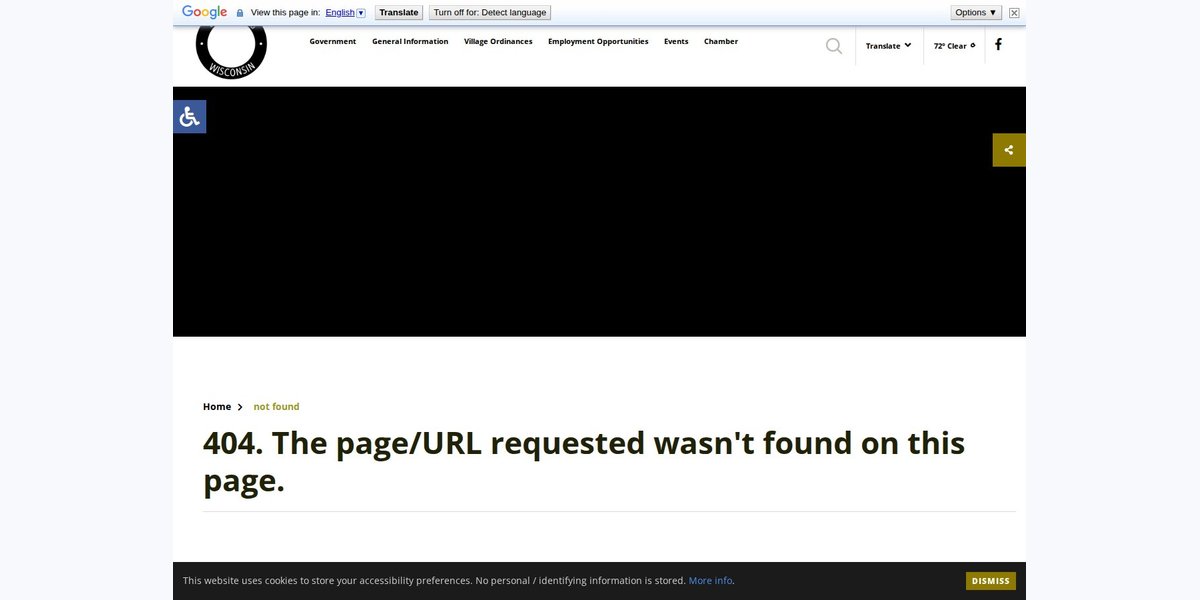Image resolution: width=1200 pixels, height=600 pixels.
Task: Open the Chamber menu item
Action: coord(721,41)
